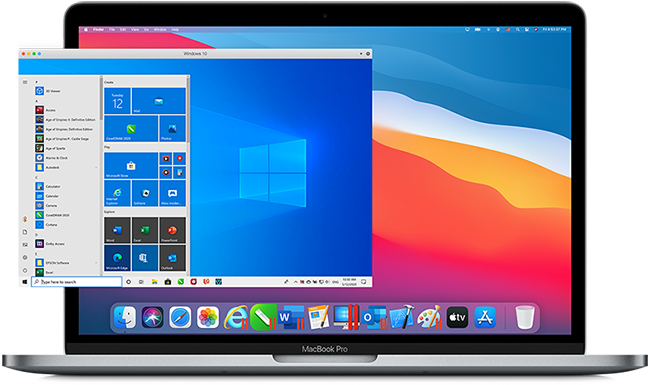Screen dimensions: 650x385
Task: Open the Finder menu in menu bar
Action: 99,29
